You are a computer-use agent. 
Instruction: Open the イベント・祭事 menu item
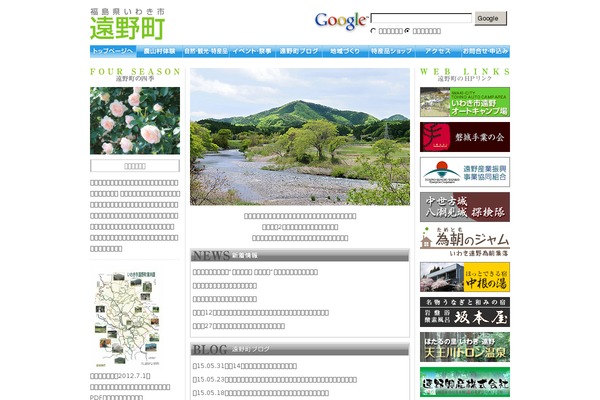point(253,51)
